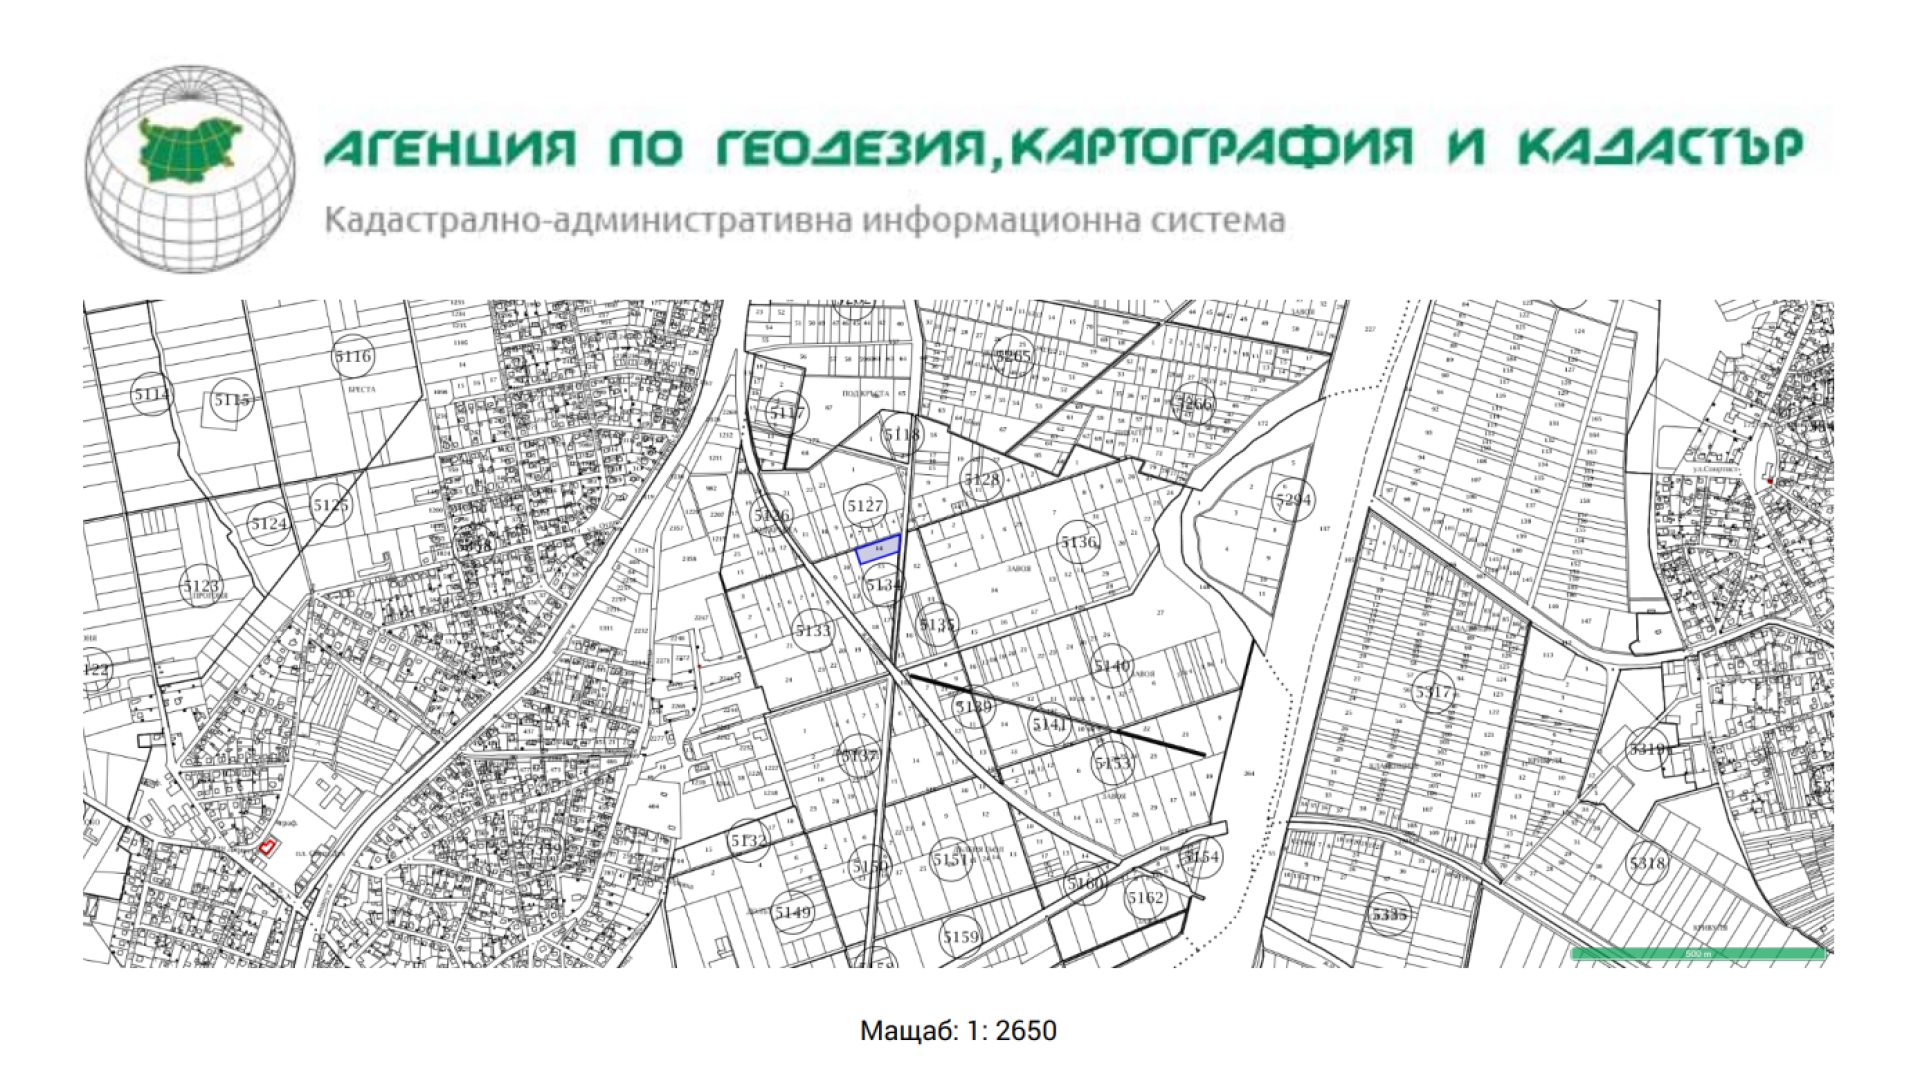
Task: Select circled massif number 5140
Action: 1112,666
